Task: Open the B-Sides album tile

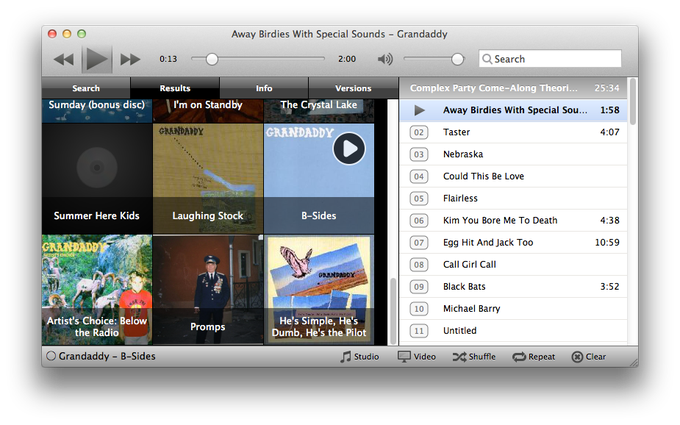Action: point(319,179)
